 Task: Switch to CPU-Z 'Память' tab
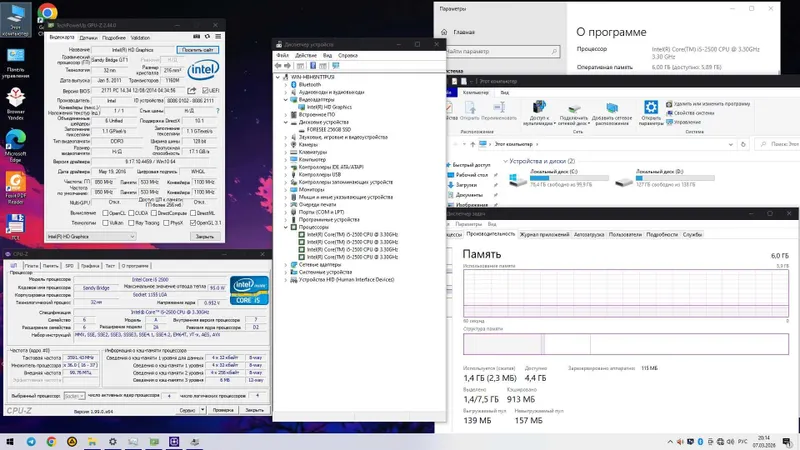[x=50, y=266]
